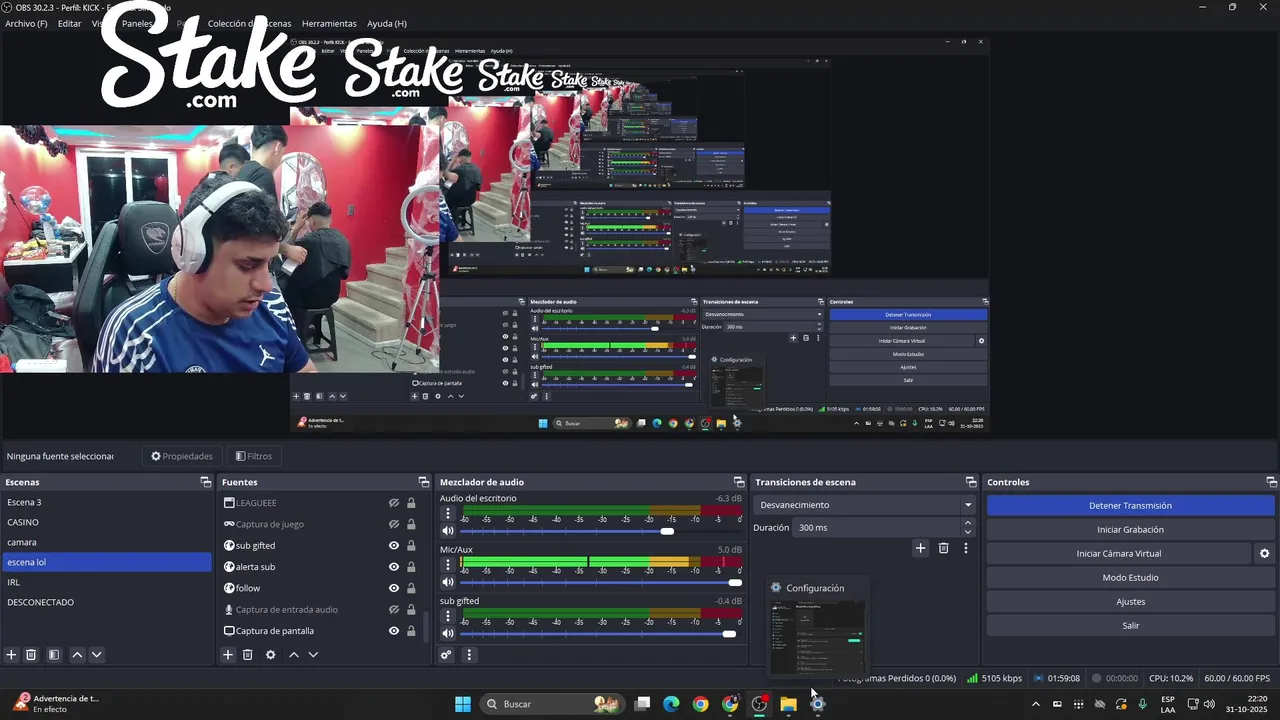Add a scene transition with plus
Viewport: 1280px width, 720px height.
[x=921, y=548]
